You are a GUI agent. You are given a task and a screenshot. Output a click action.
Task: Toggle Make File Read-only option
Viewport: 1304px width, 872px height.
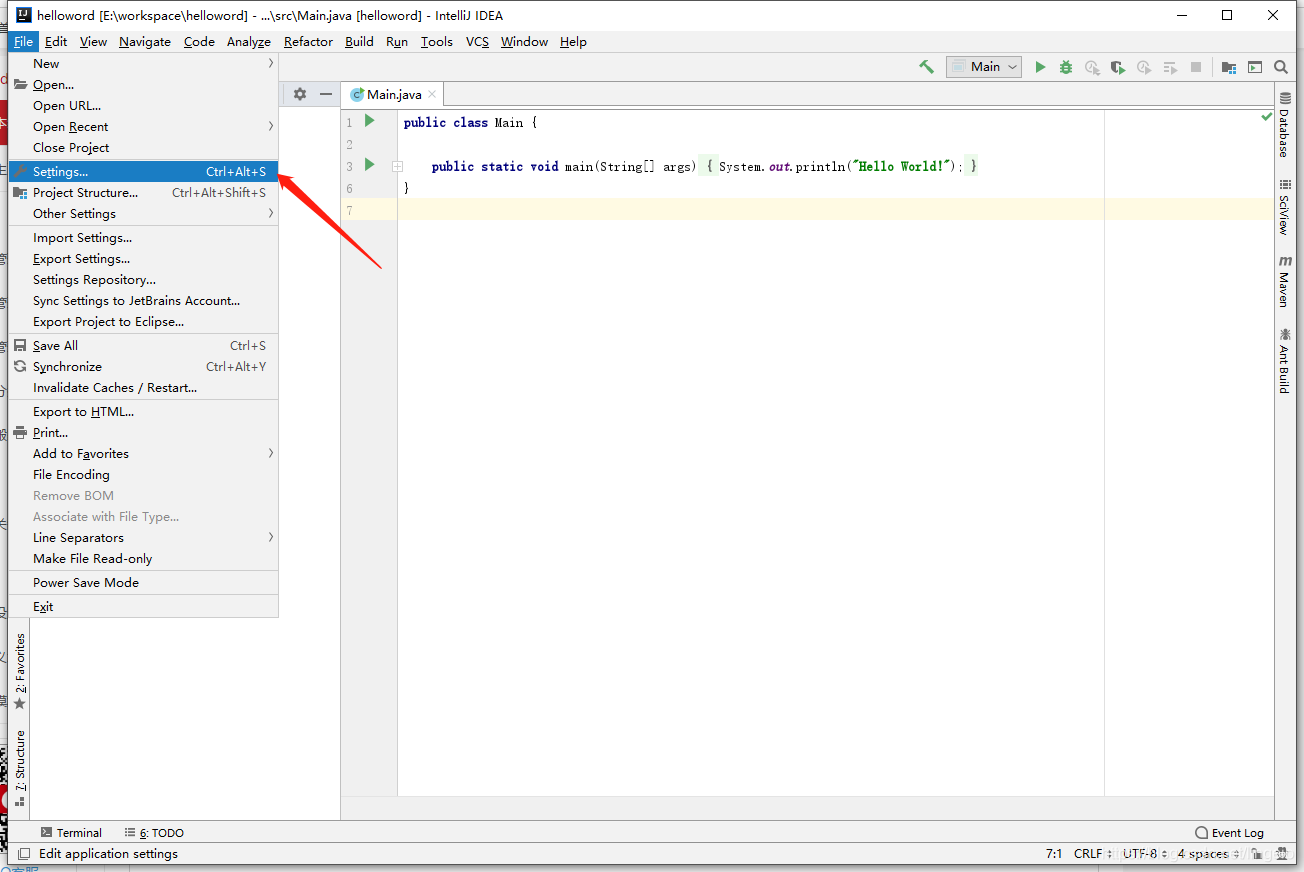tap(143, 558)
